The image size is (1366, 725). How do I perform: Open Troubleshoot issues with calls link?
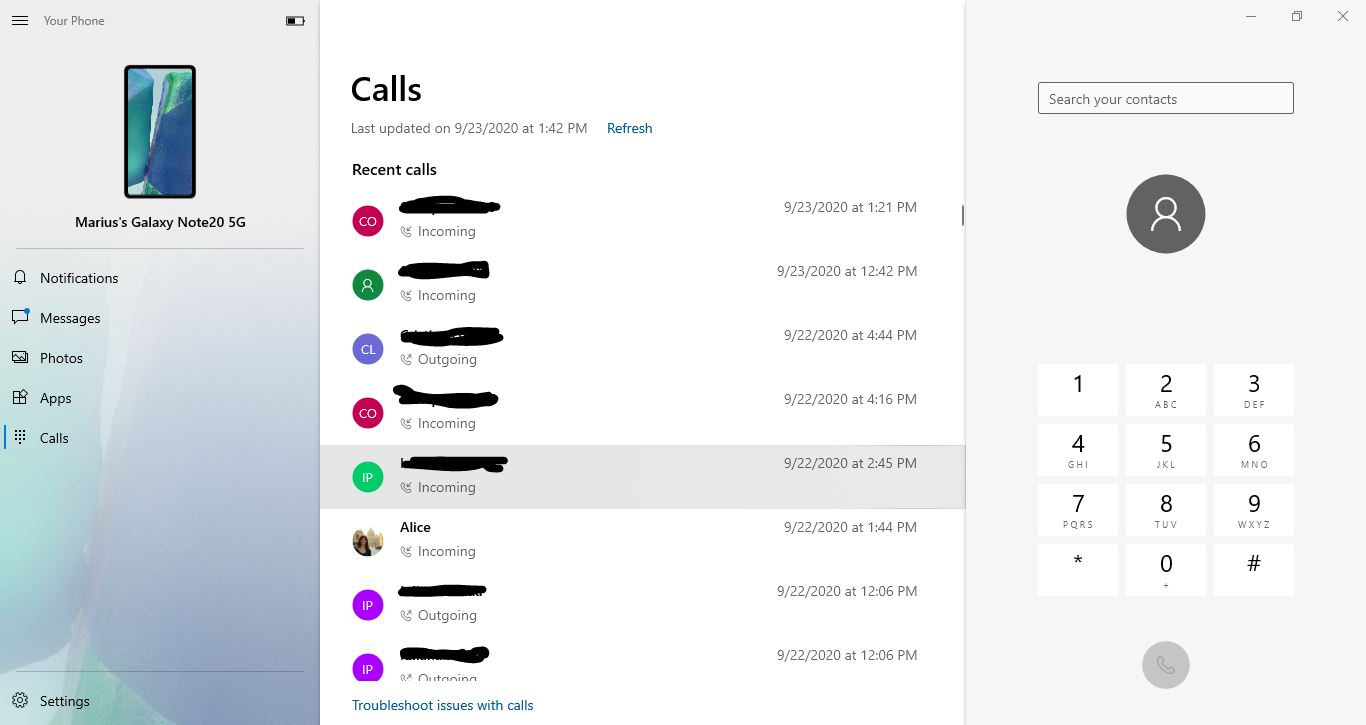click(x=442, y=705)
